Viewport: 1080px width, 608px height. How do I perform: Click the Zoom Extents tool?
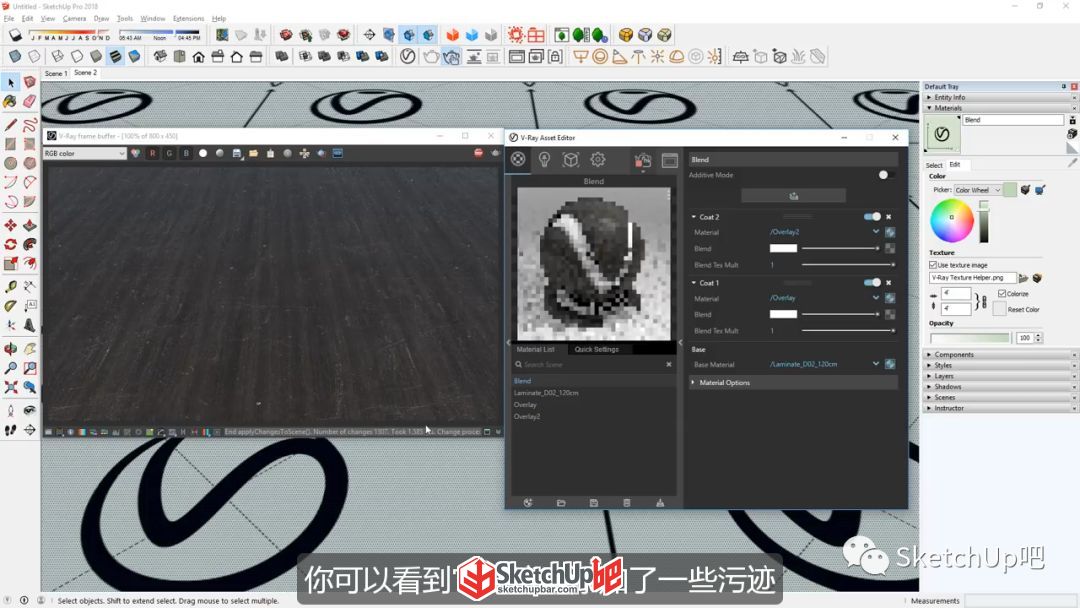[x=10, y=388]
